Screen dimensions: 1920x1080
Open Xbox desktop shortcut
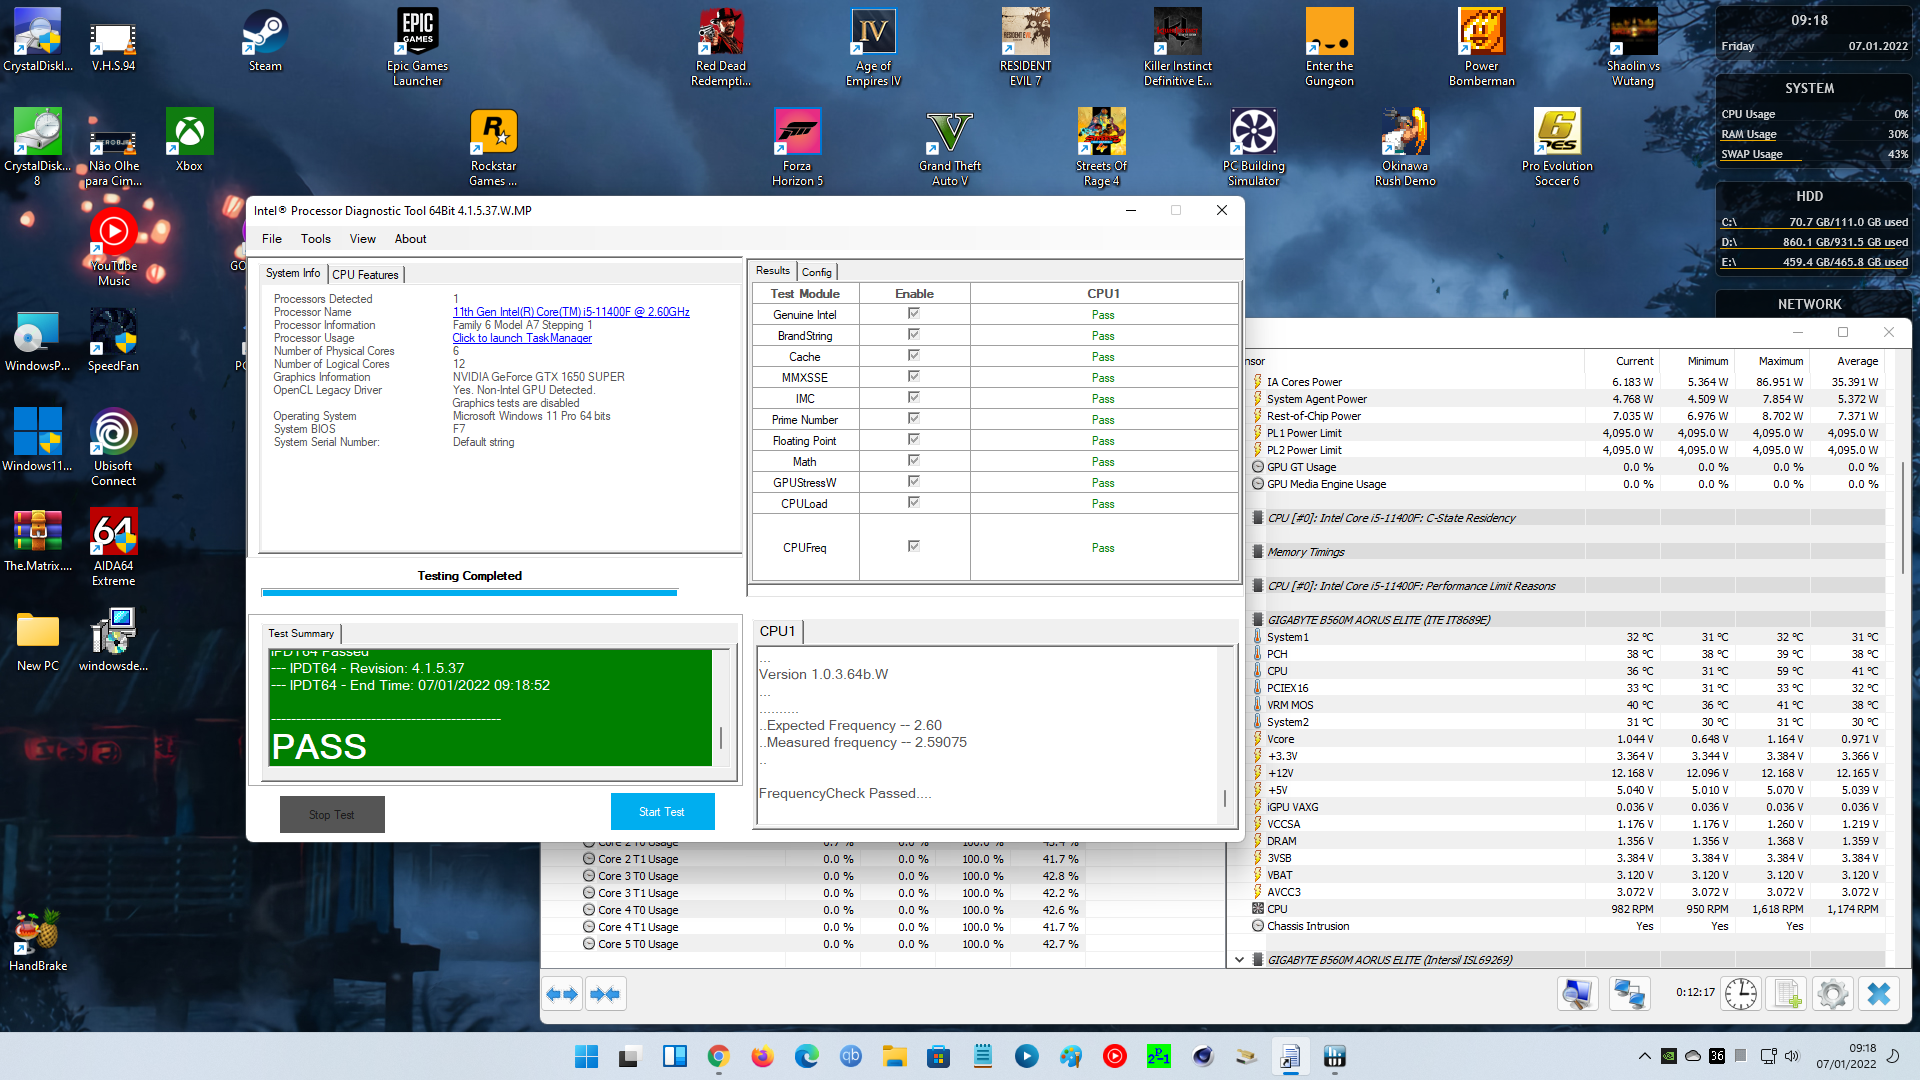pyautogui.click(x=189, y=140)
